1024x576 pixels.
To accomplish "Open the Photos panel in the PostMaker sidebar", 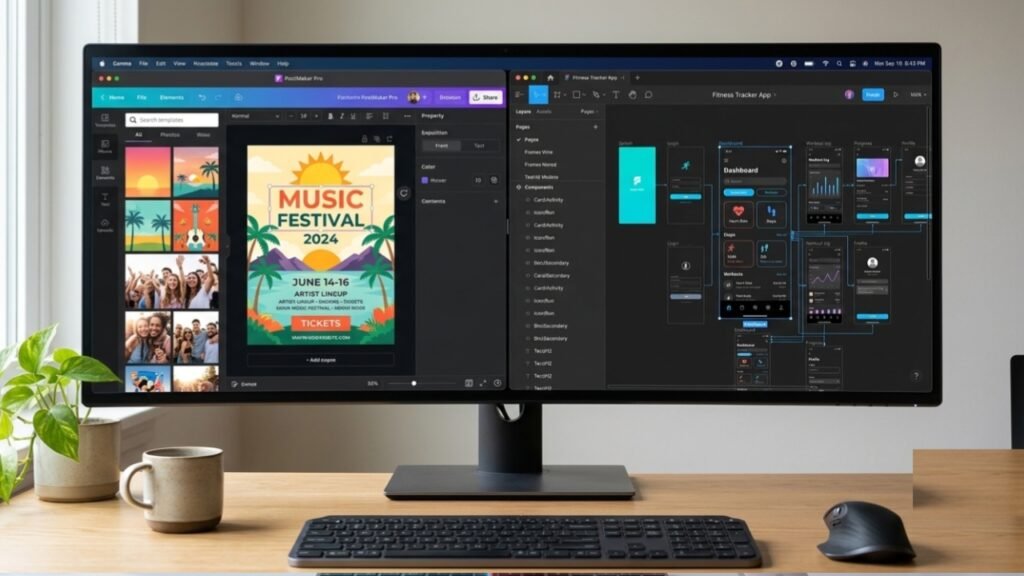I will tap(105, 146).
